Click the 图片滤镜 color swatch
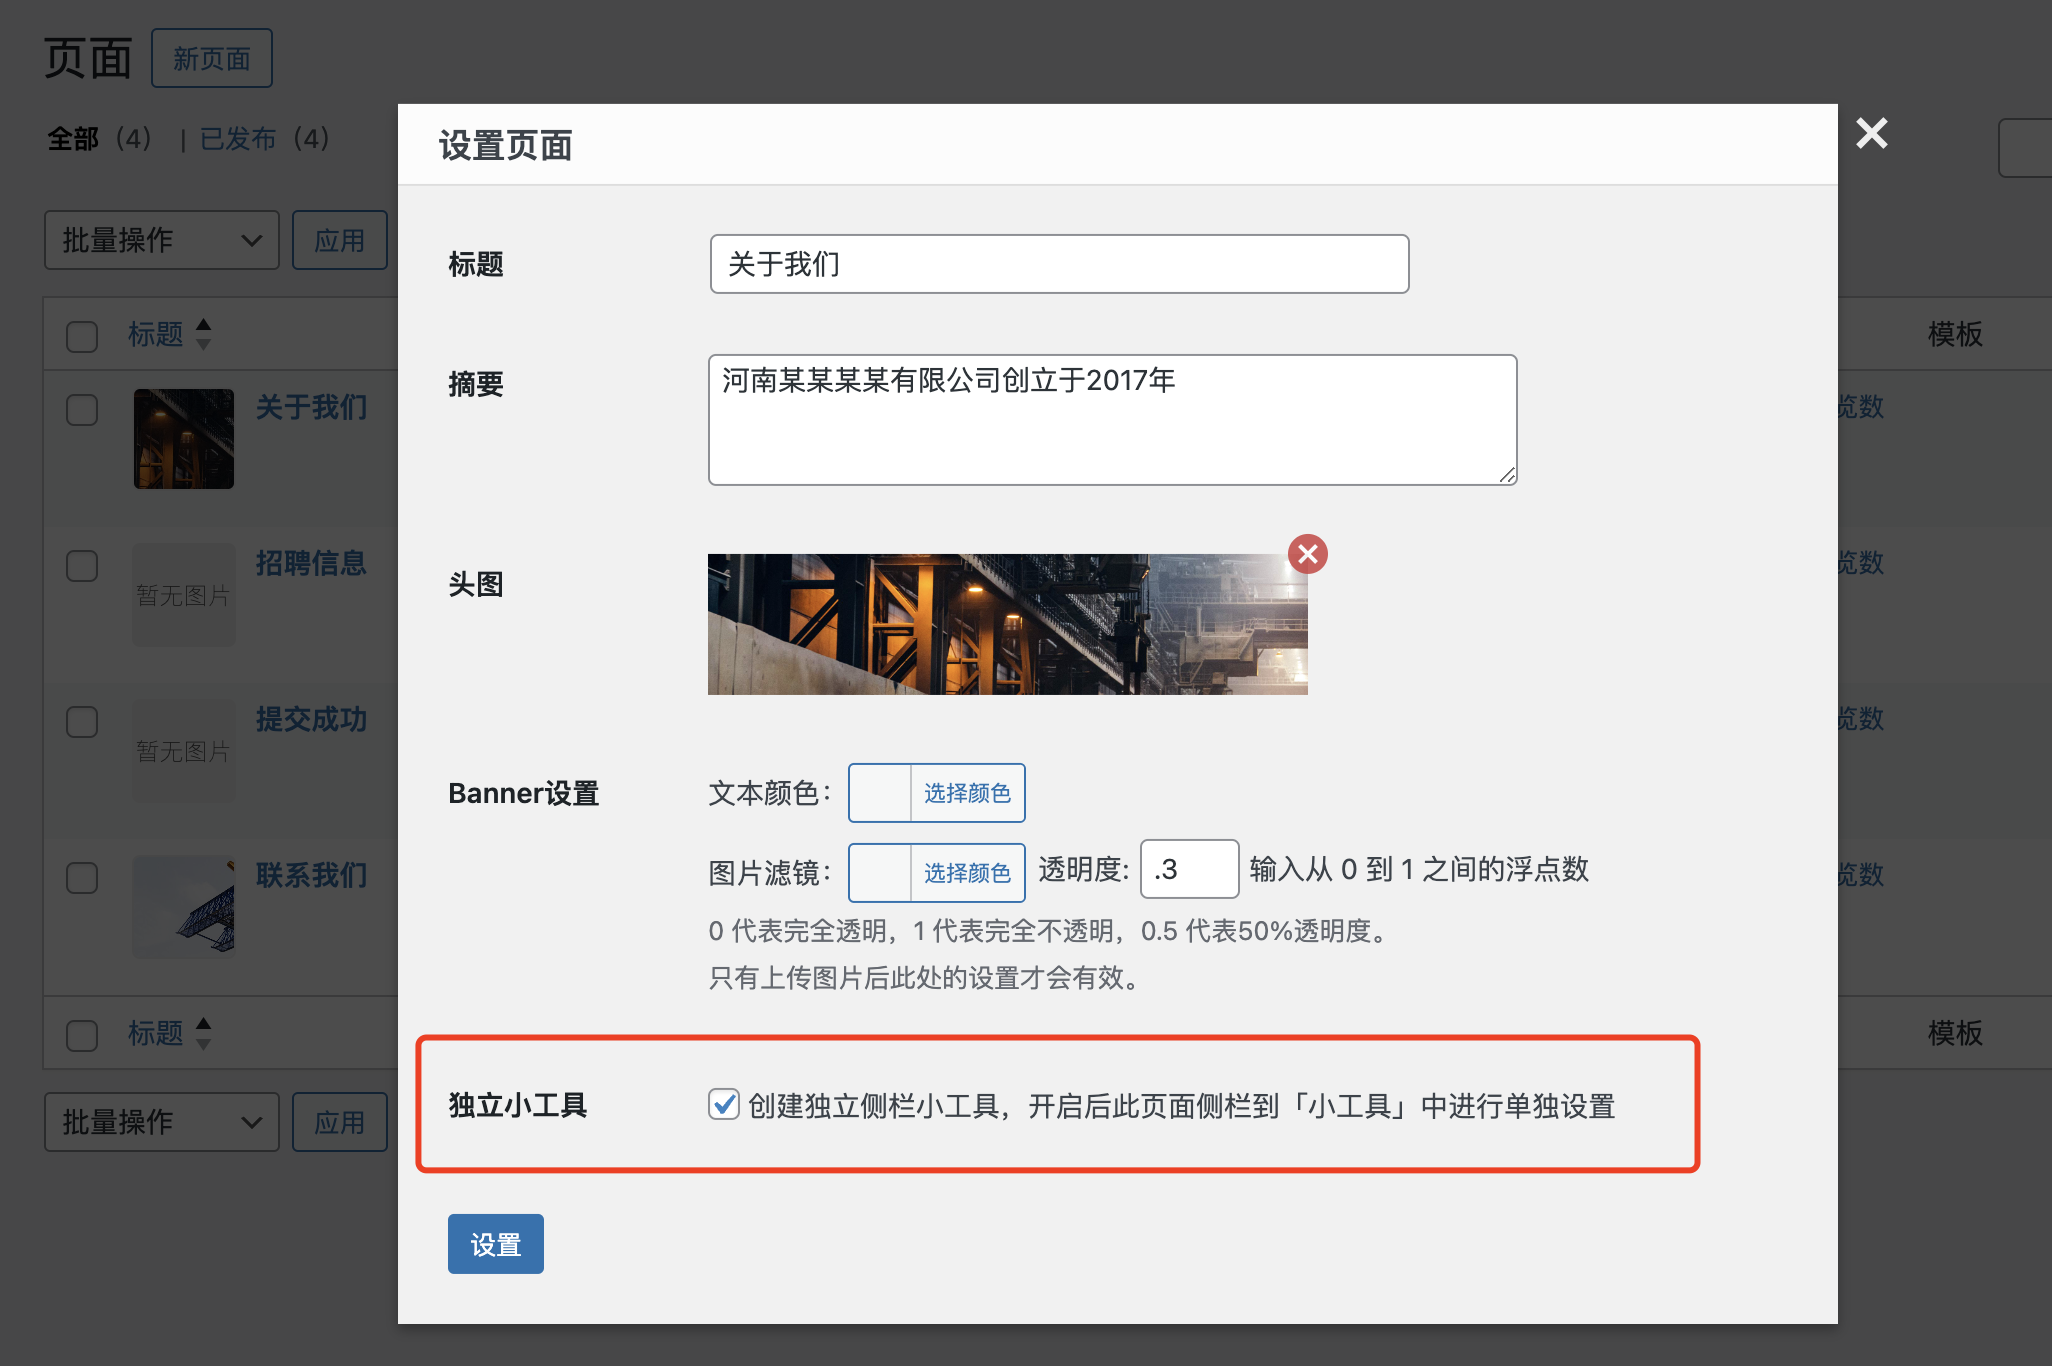Viewport: 2052px width, 1366px height. [880, 873]
